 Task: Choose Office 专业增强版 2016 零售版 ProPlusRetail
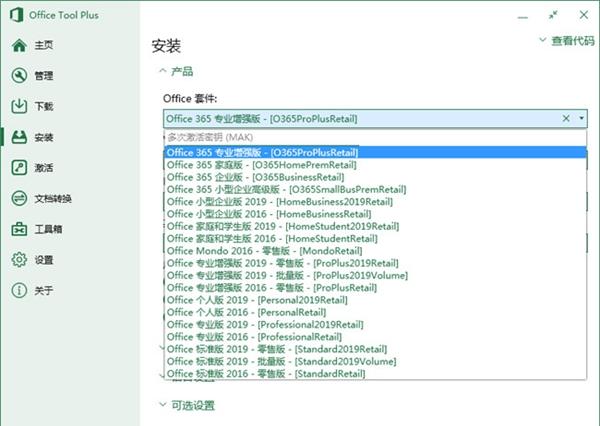pos(375,287)
